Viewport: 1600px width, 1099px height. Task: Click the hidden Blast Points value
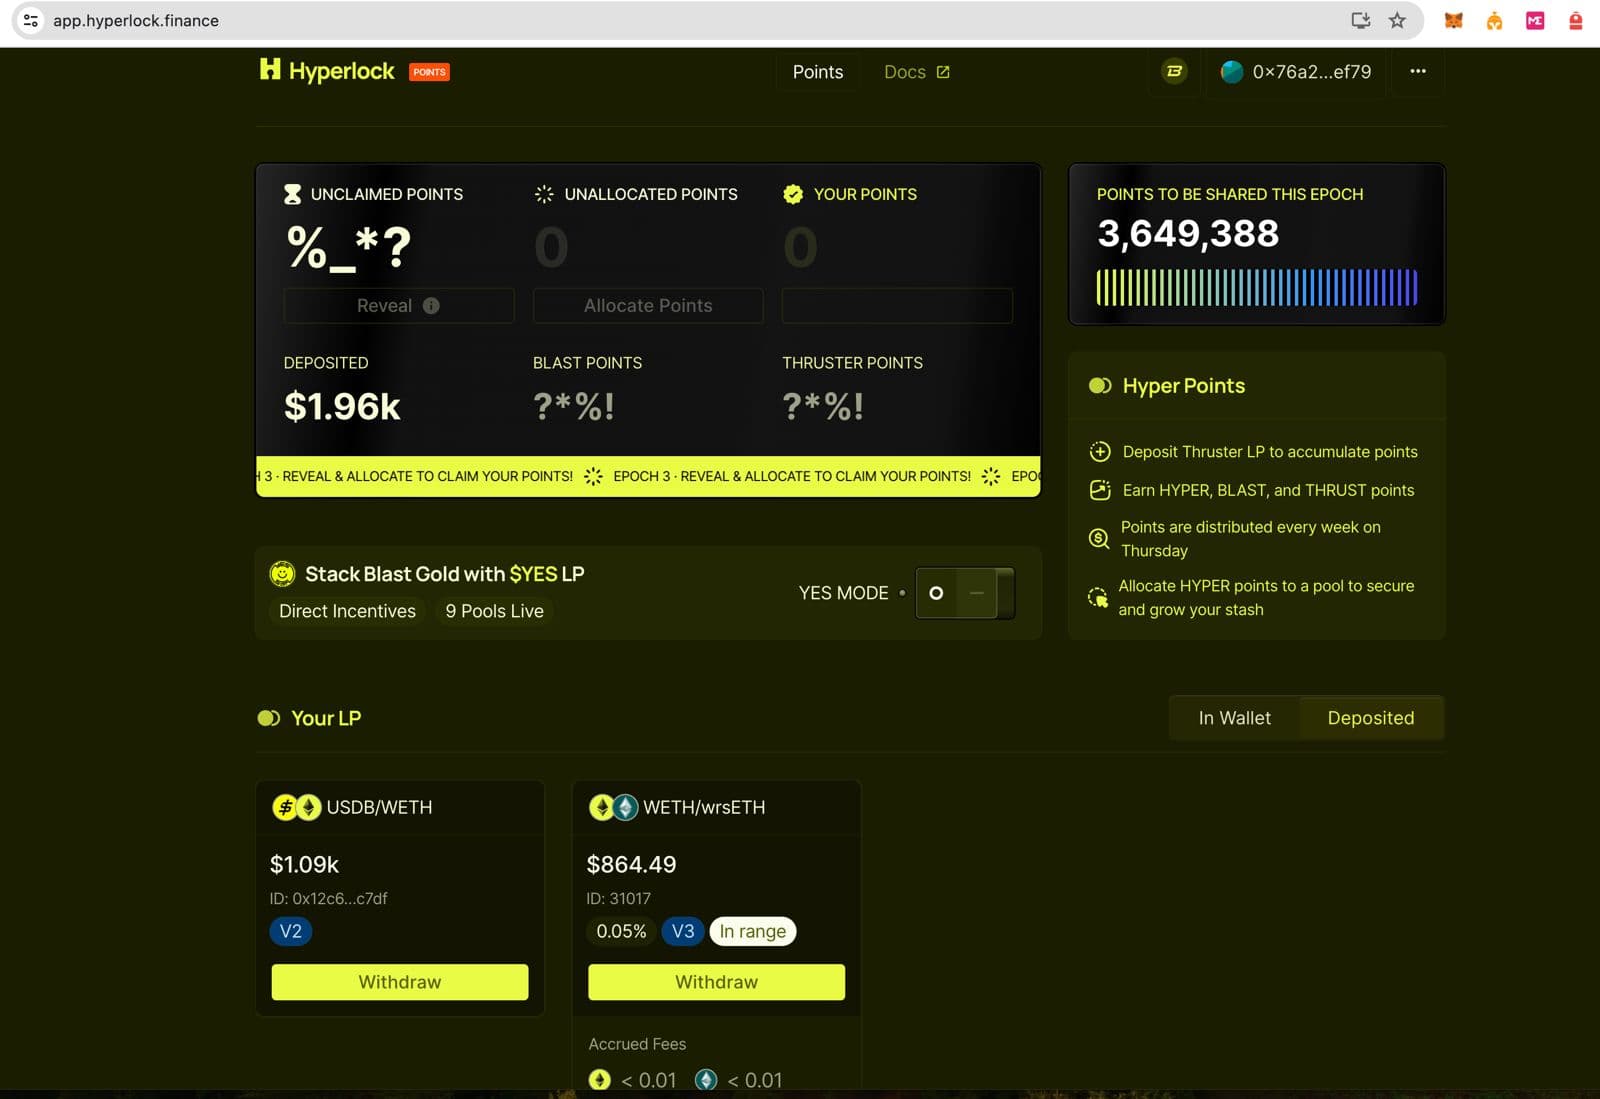pyautogui.click(x=574, y=406)
